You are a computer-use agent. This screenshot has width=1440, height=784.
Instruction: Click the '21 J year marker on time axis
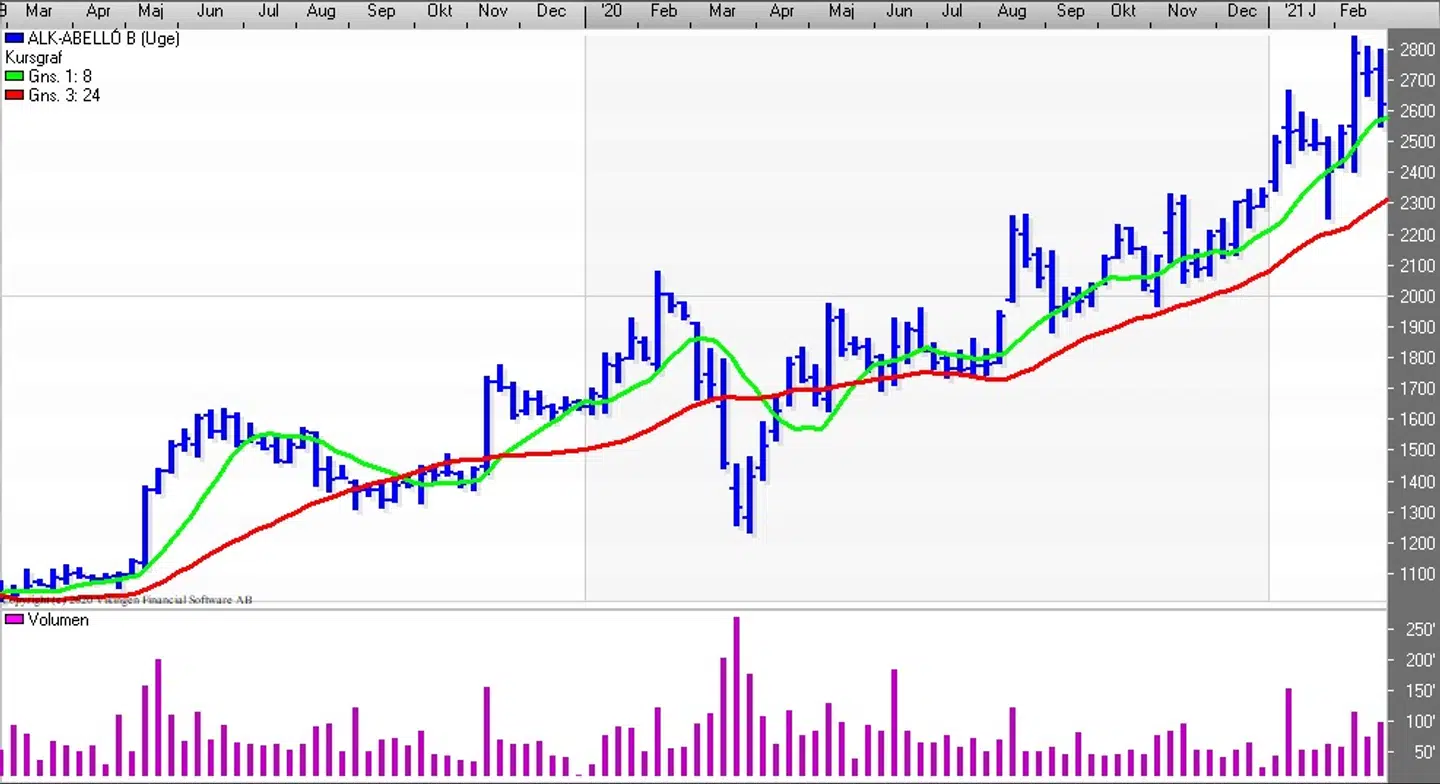pyautogui.click(x=1300, y=11)
